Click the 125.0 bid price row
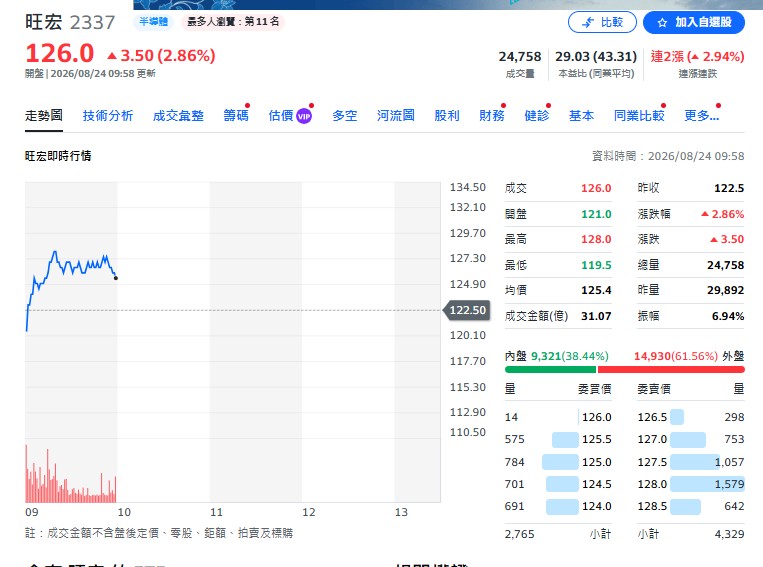The width and height of the screenshot is (763, 567). click(558, 462)
